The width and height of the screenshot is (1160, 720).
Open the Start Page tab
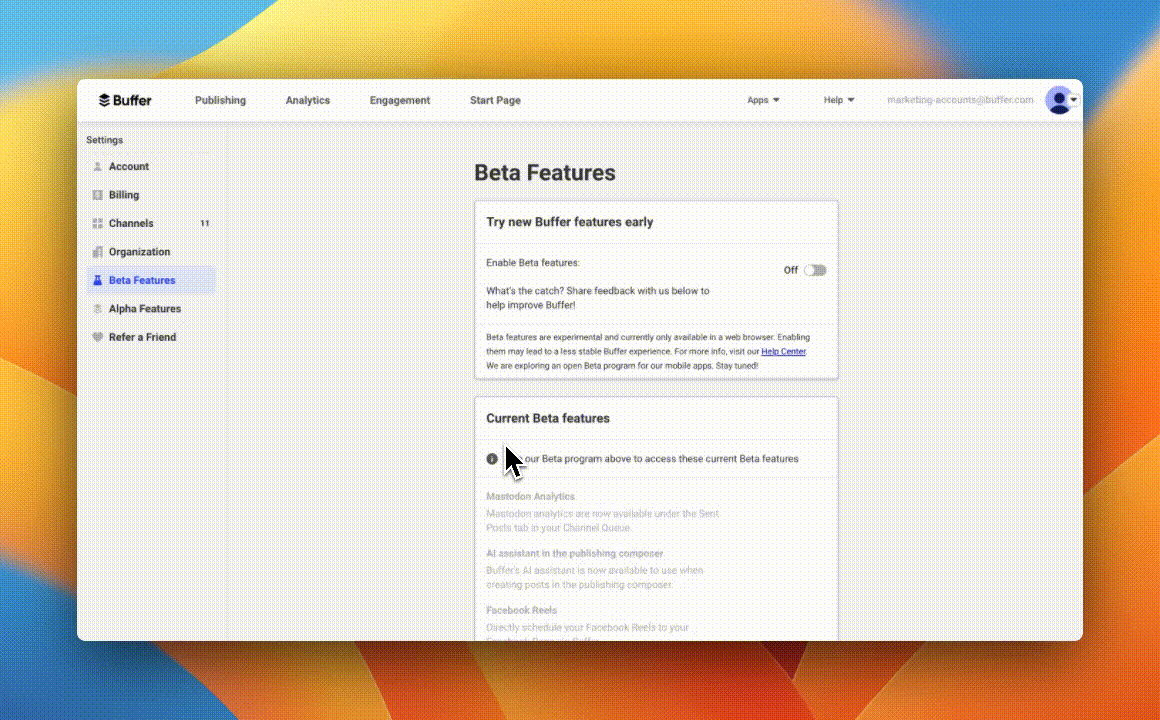[495, 100]
